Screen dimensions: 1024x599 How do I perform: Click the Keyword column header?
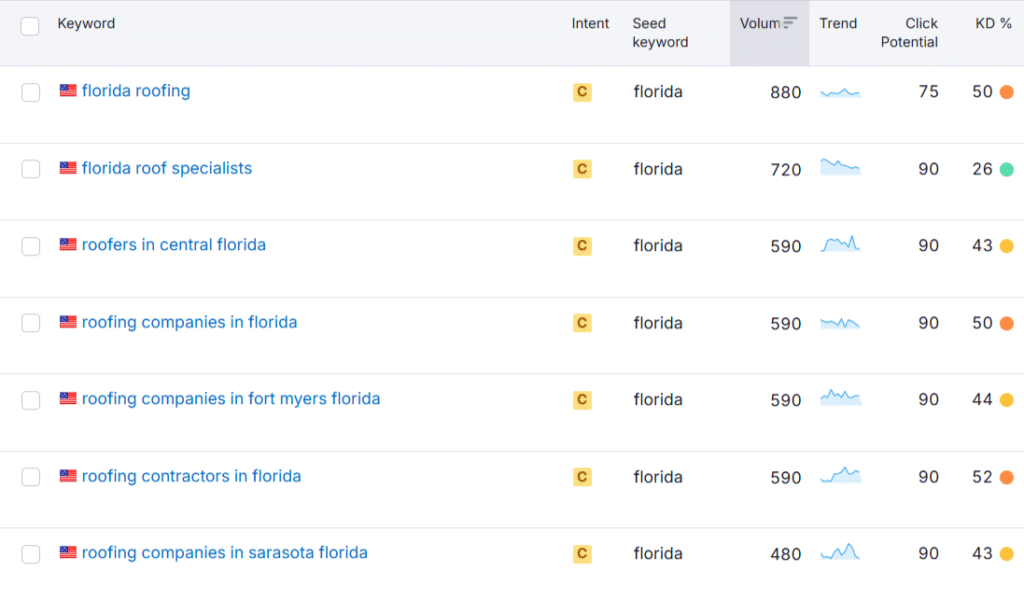coord(86,24)
